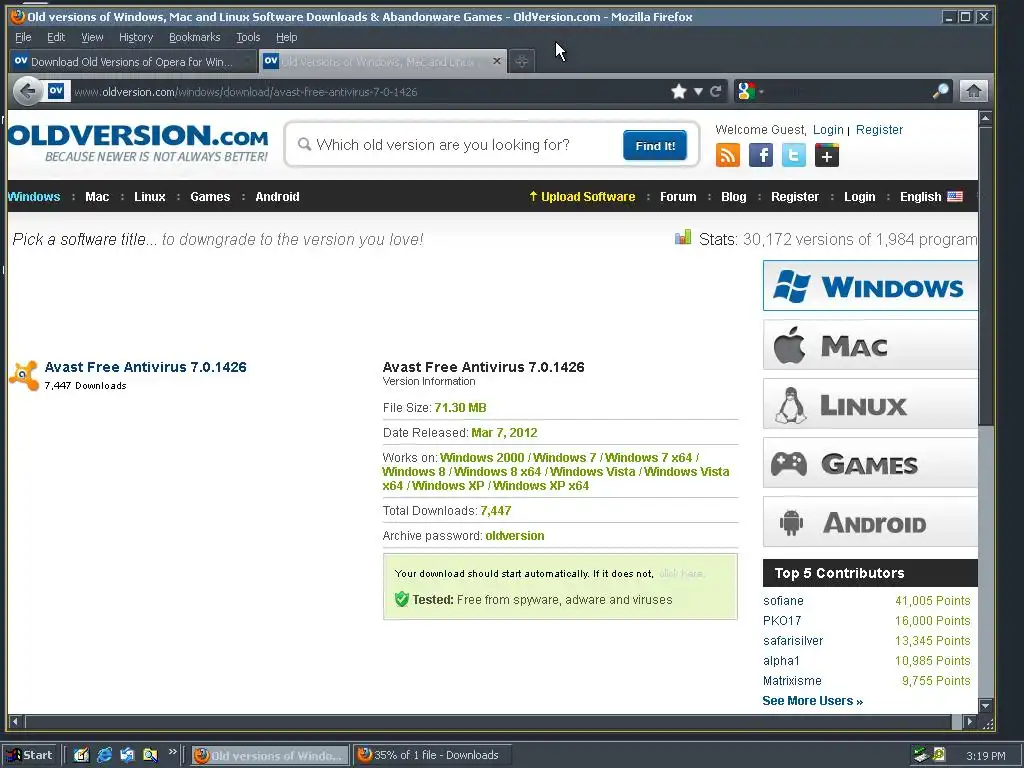Click the vertical scrollbar down arrow
1024x768 pixels.
tap(985, 706)
